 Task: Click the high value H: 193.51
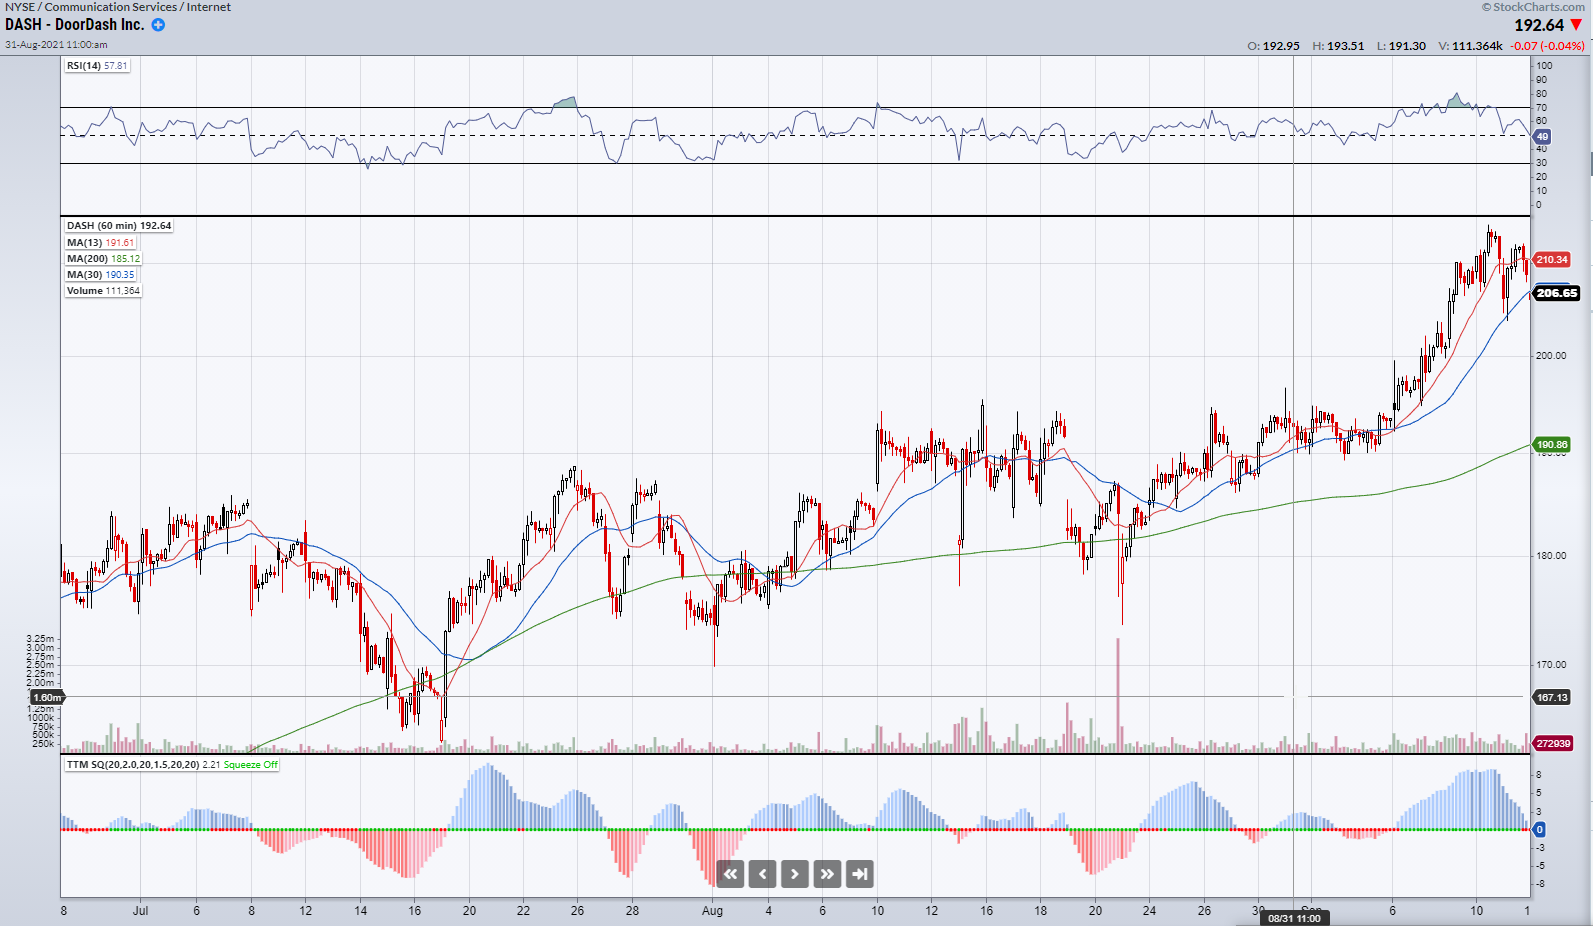click(1338, 46)
